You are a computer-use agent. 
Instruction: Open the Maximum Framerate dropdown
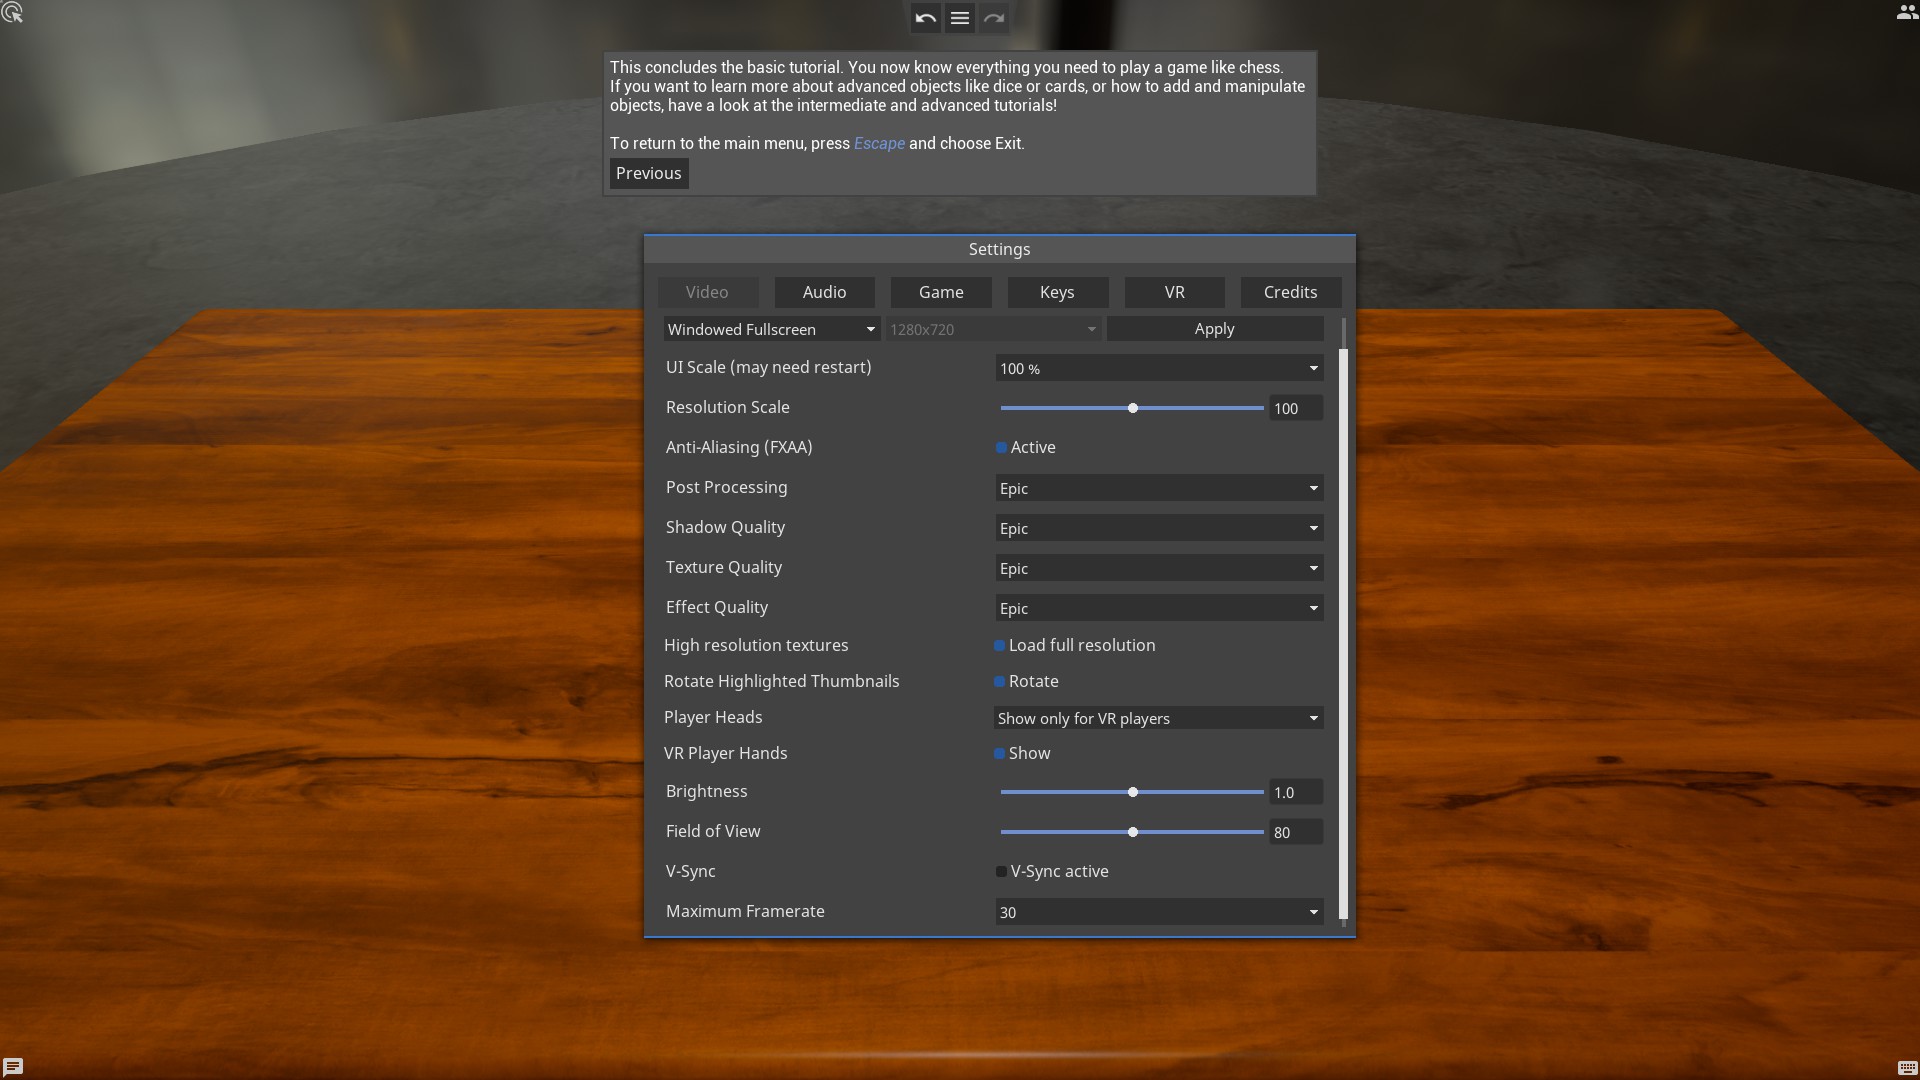(1158, 912)
